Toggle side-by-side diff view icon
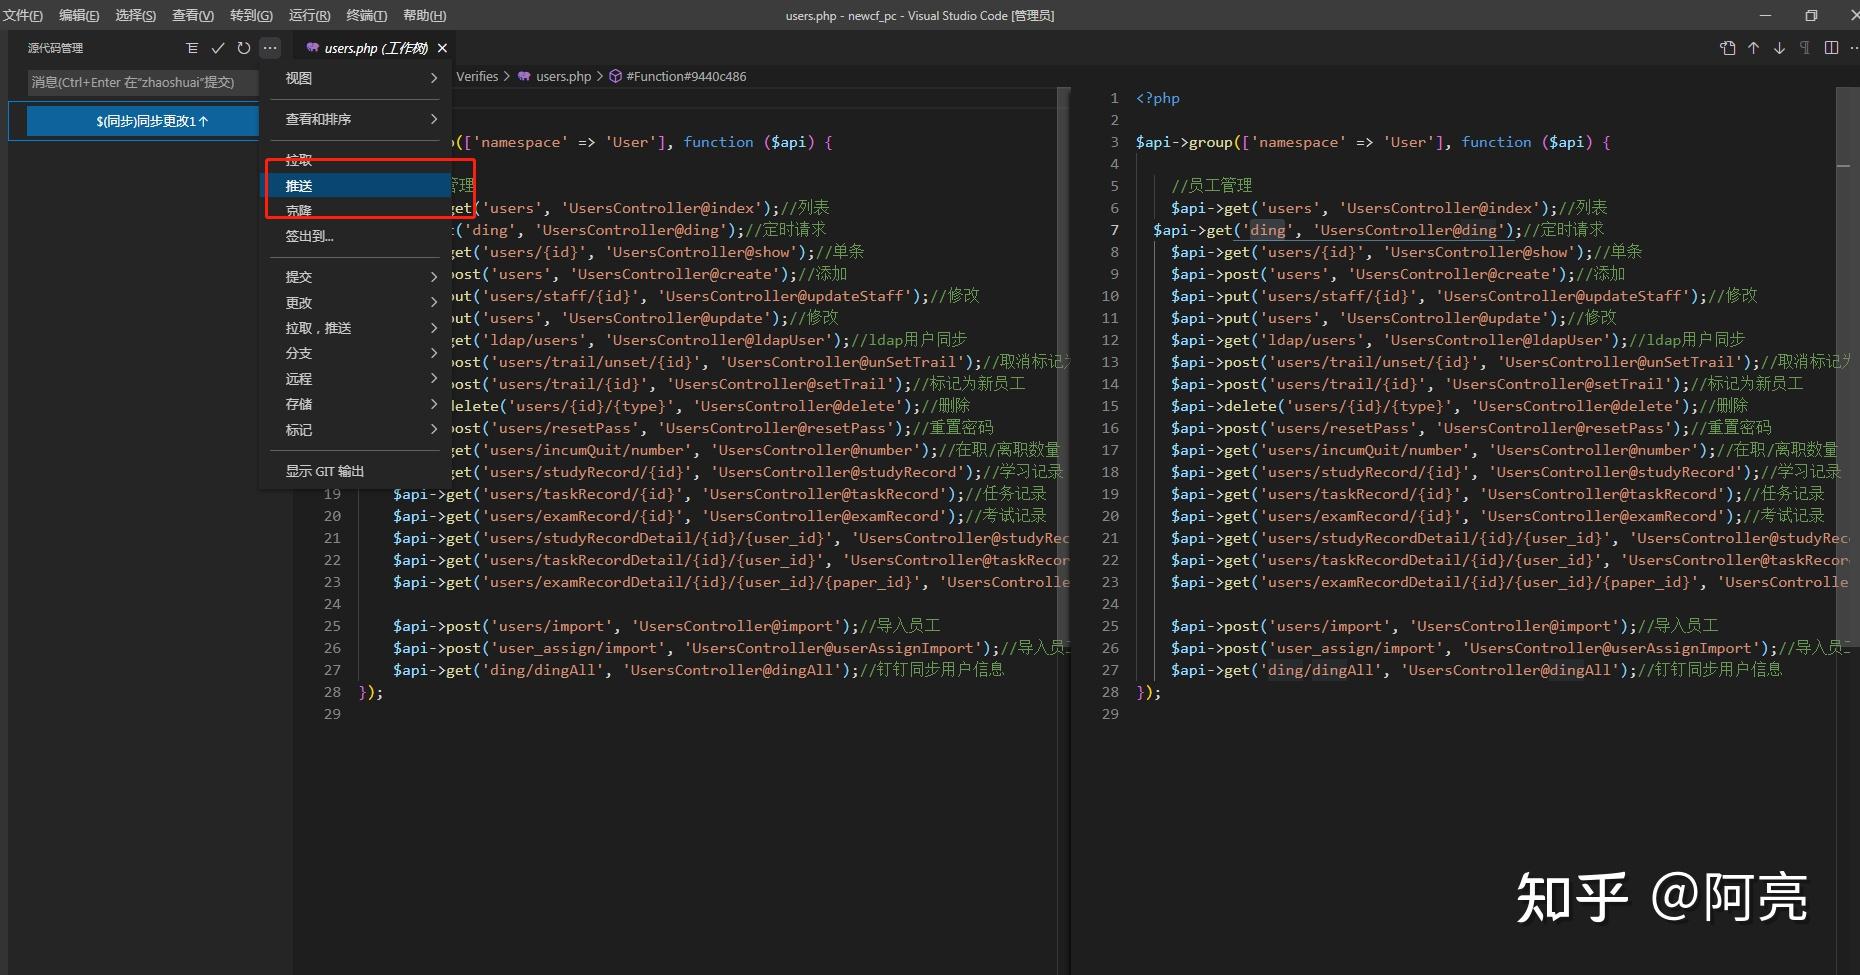Viewport: 1860px width, 975px height. point(1831,48)
